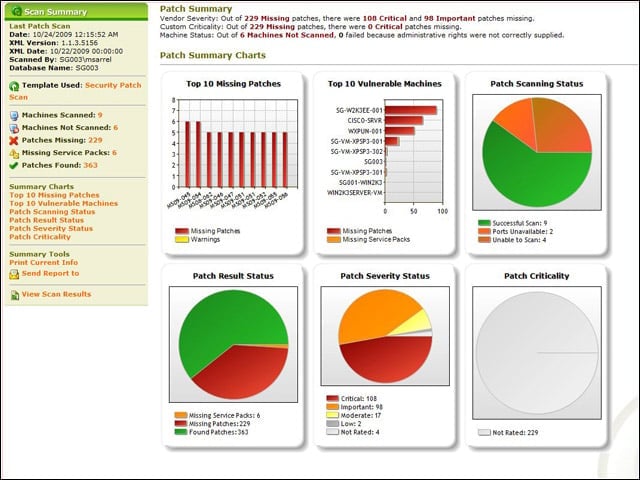Click Print Current Info
This screenshot has width=640, height=480.
(x=44, y=262)
